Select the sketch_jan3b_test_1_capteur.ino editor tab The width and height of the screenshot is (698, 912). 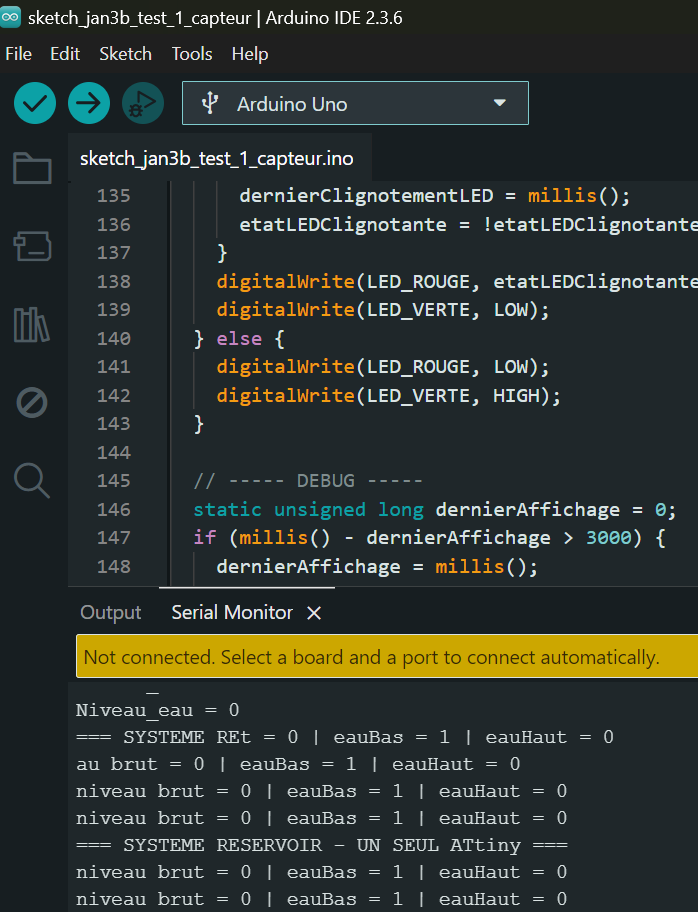tap(216, 159)
